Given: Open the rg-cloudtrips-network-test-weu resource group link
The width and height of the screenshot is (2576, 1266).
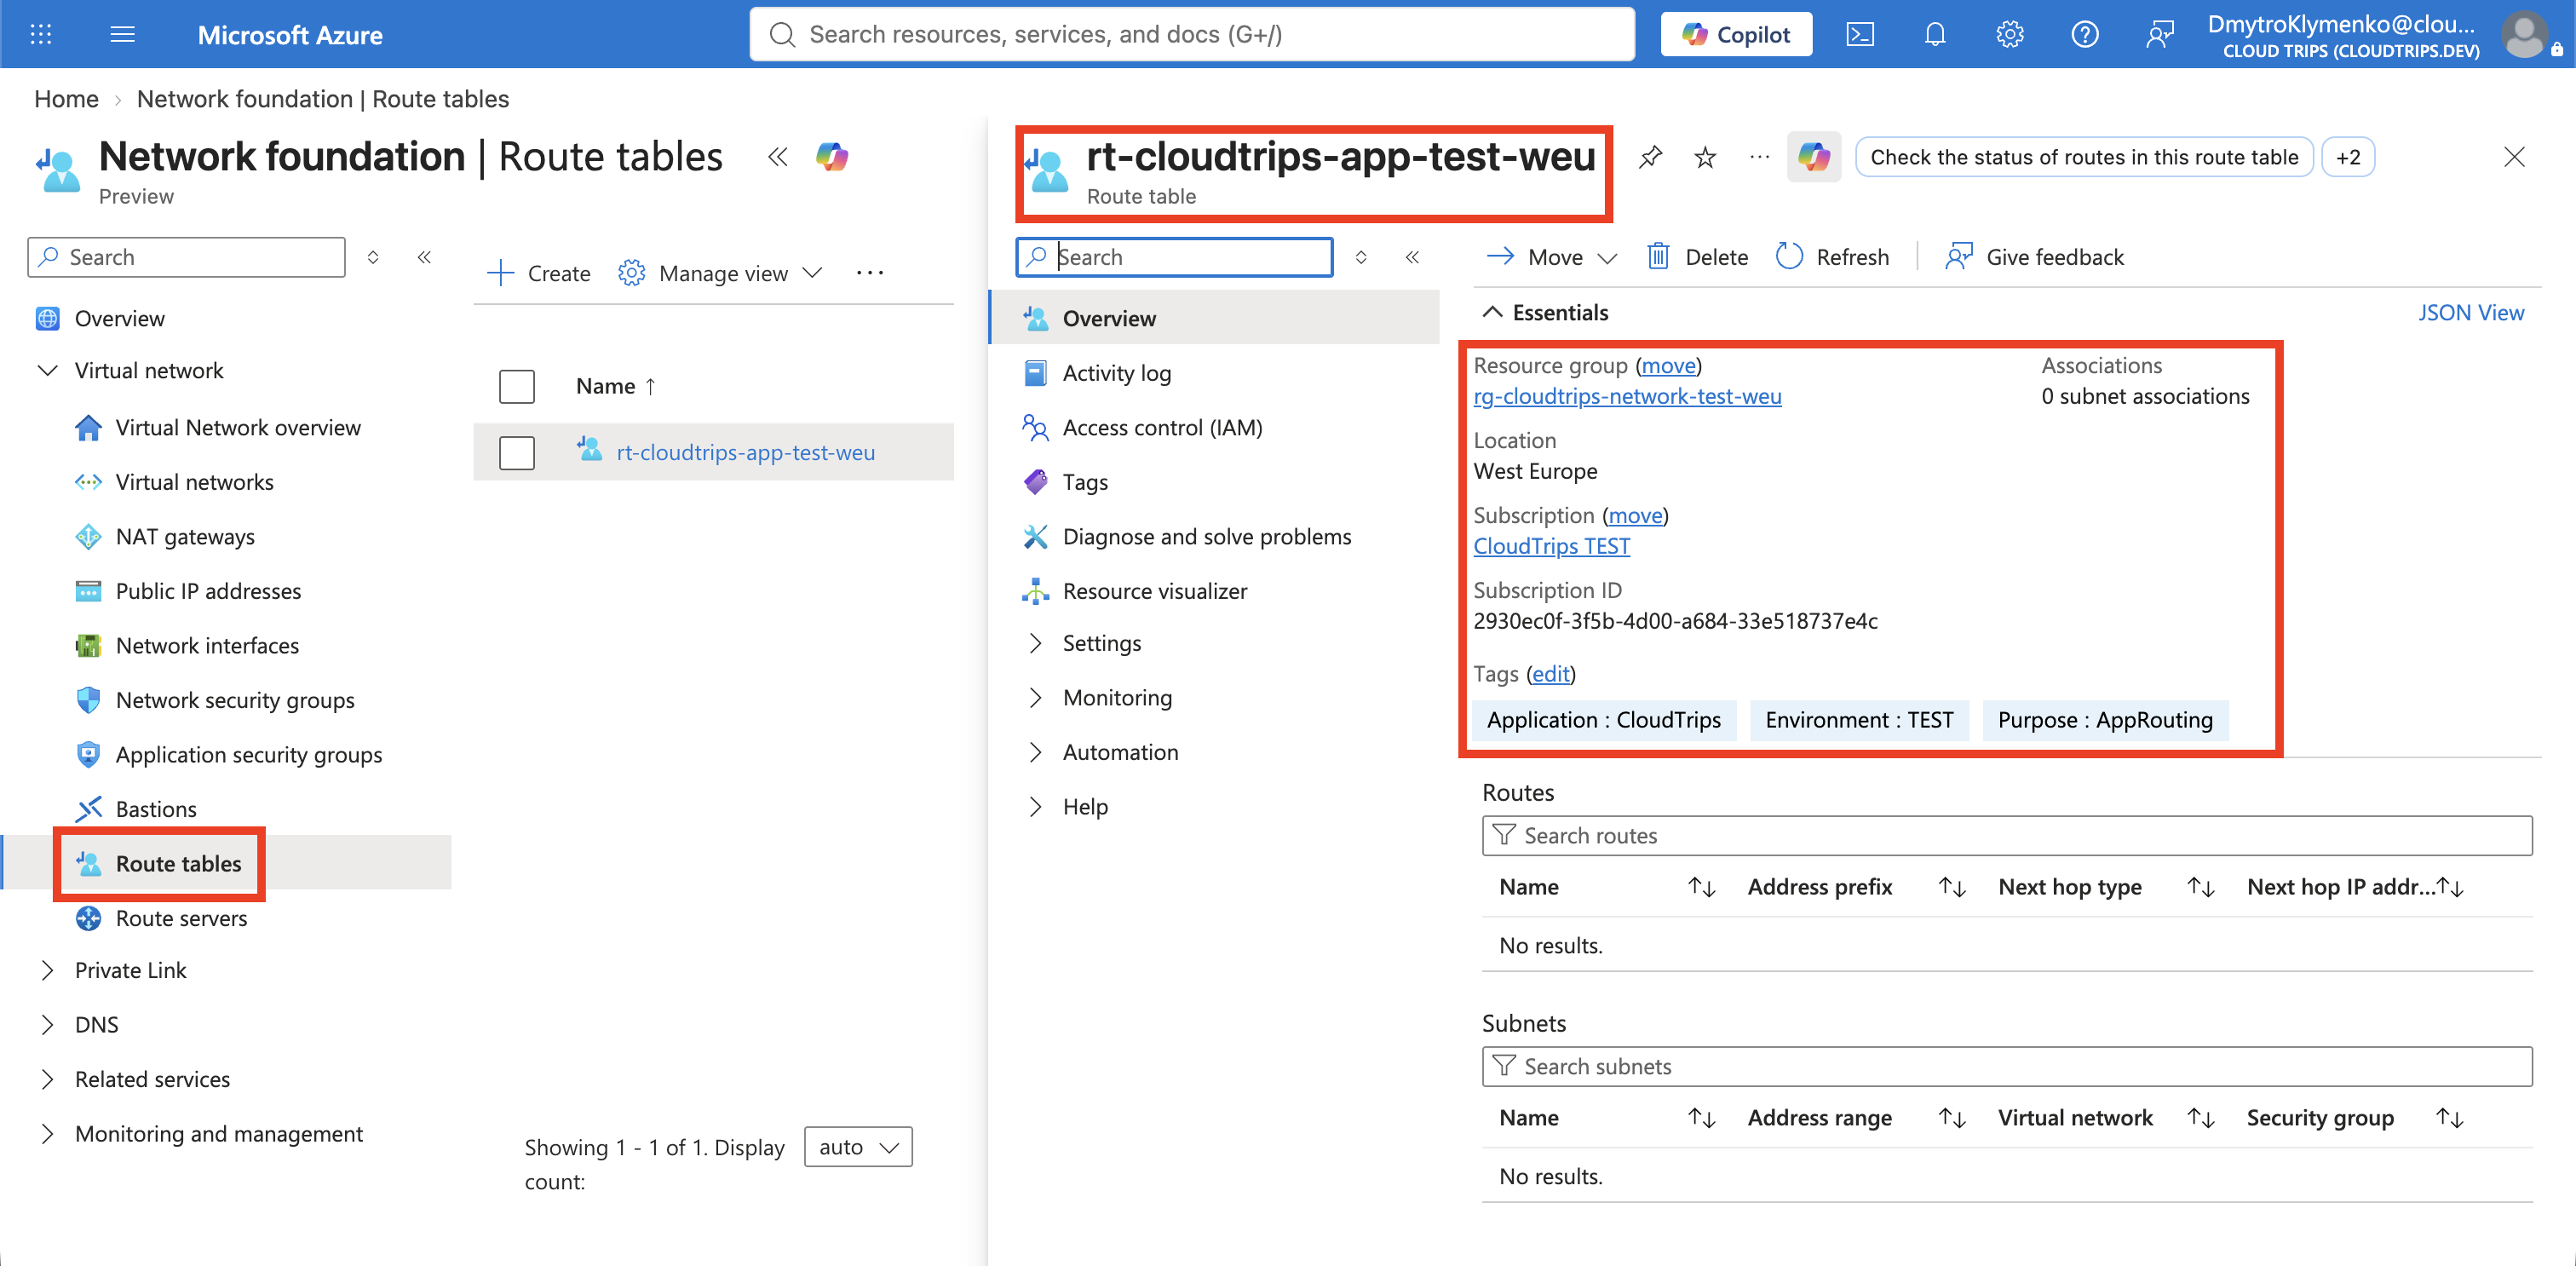Looking at the screenshot, I should pyautogui.click(x=1627, y=396).
